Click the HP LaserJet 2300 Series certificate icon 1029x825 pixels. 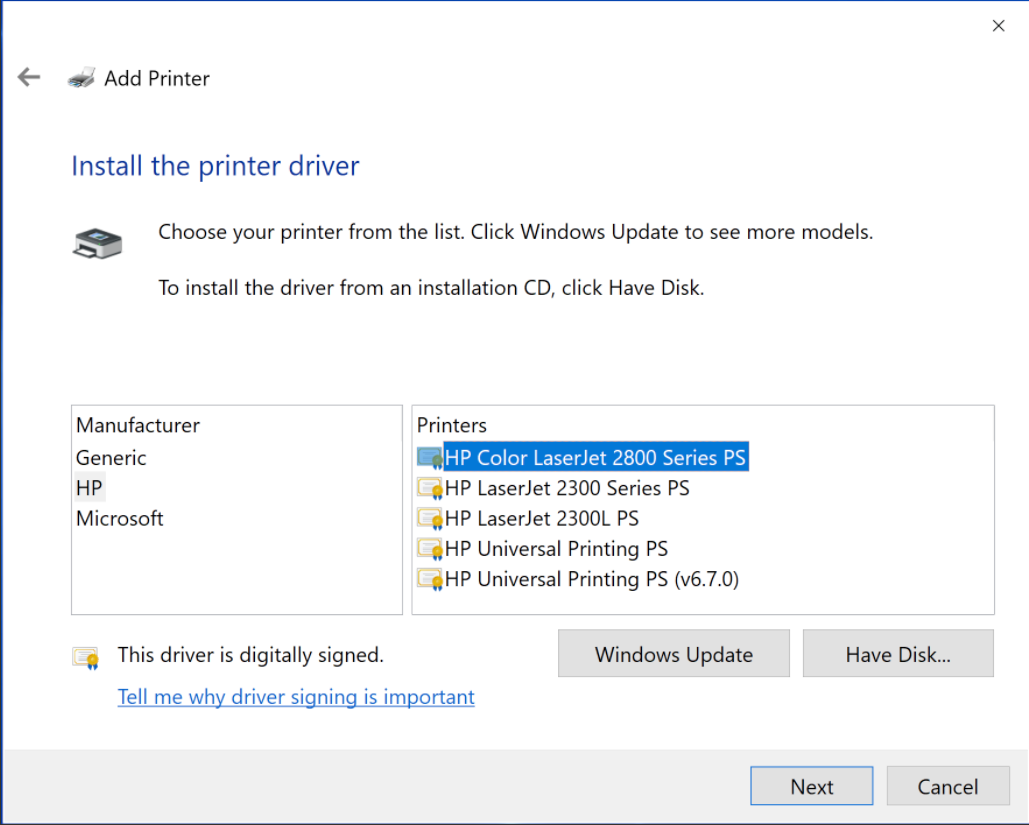430,488
